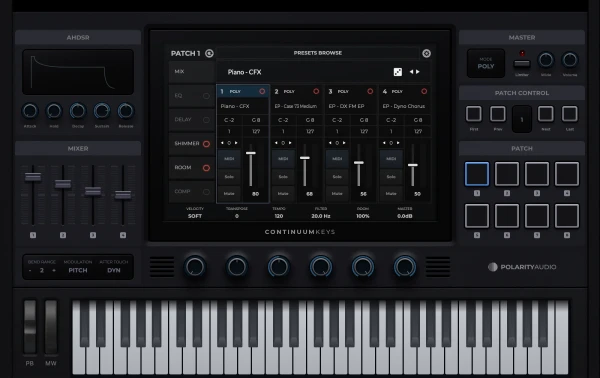Click Mixer channel 4 fader handle
This screenshot has width=600, height=378.
click(123, 195)
